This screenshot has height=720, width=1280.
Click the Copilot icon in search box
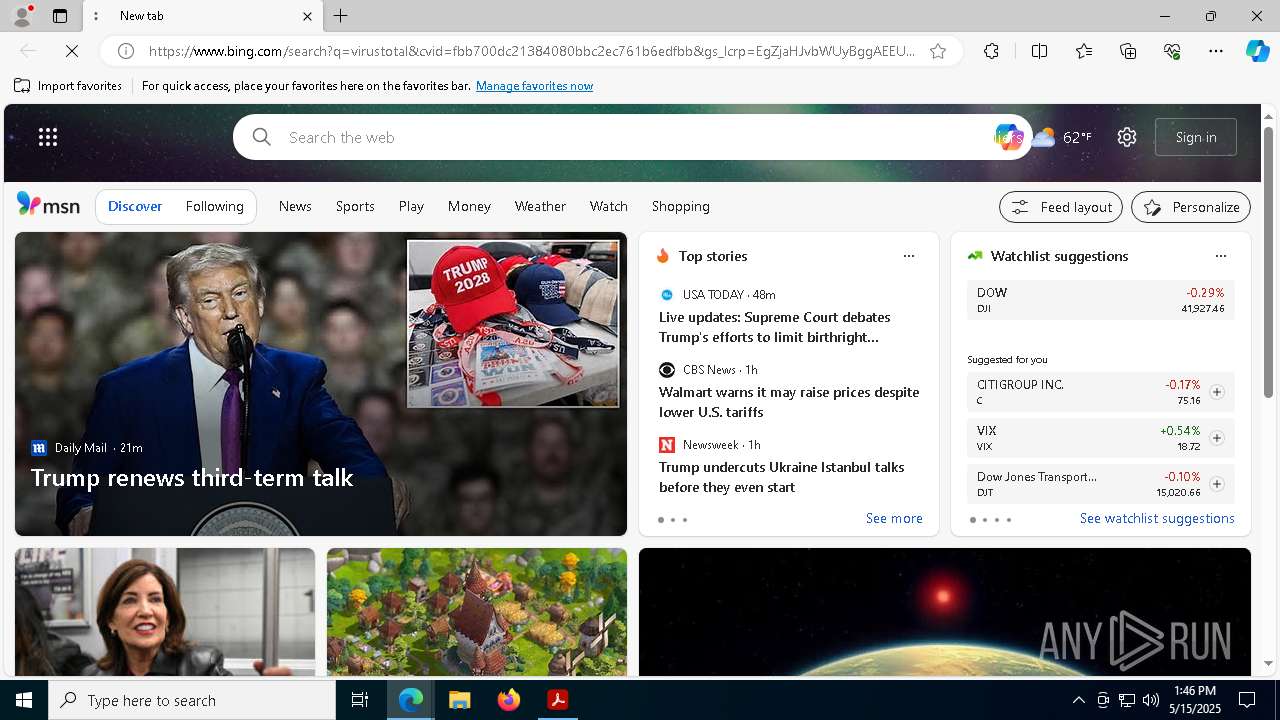(1008, 137)
